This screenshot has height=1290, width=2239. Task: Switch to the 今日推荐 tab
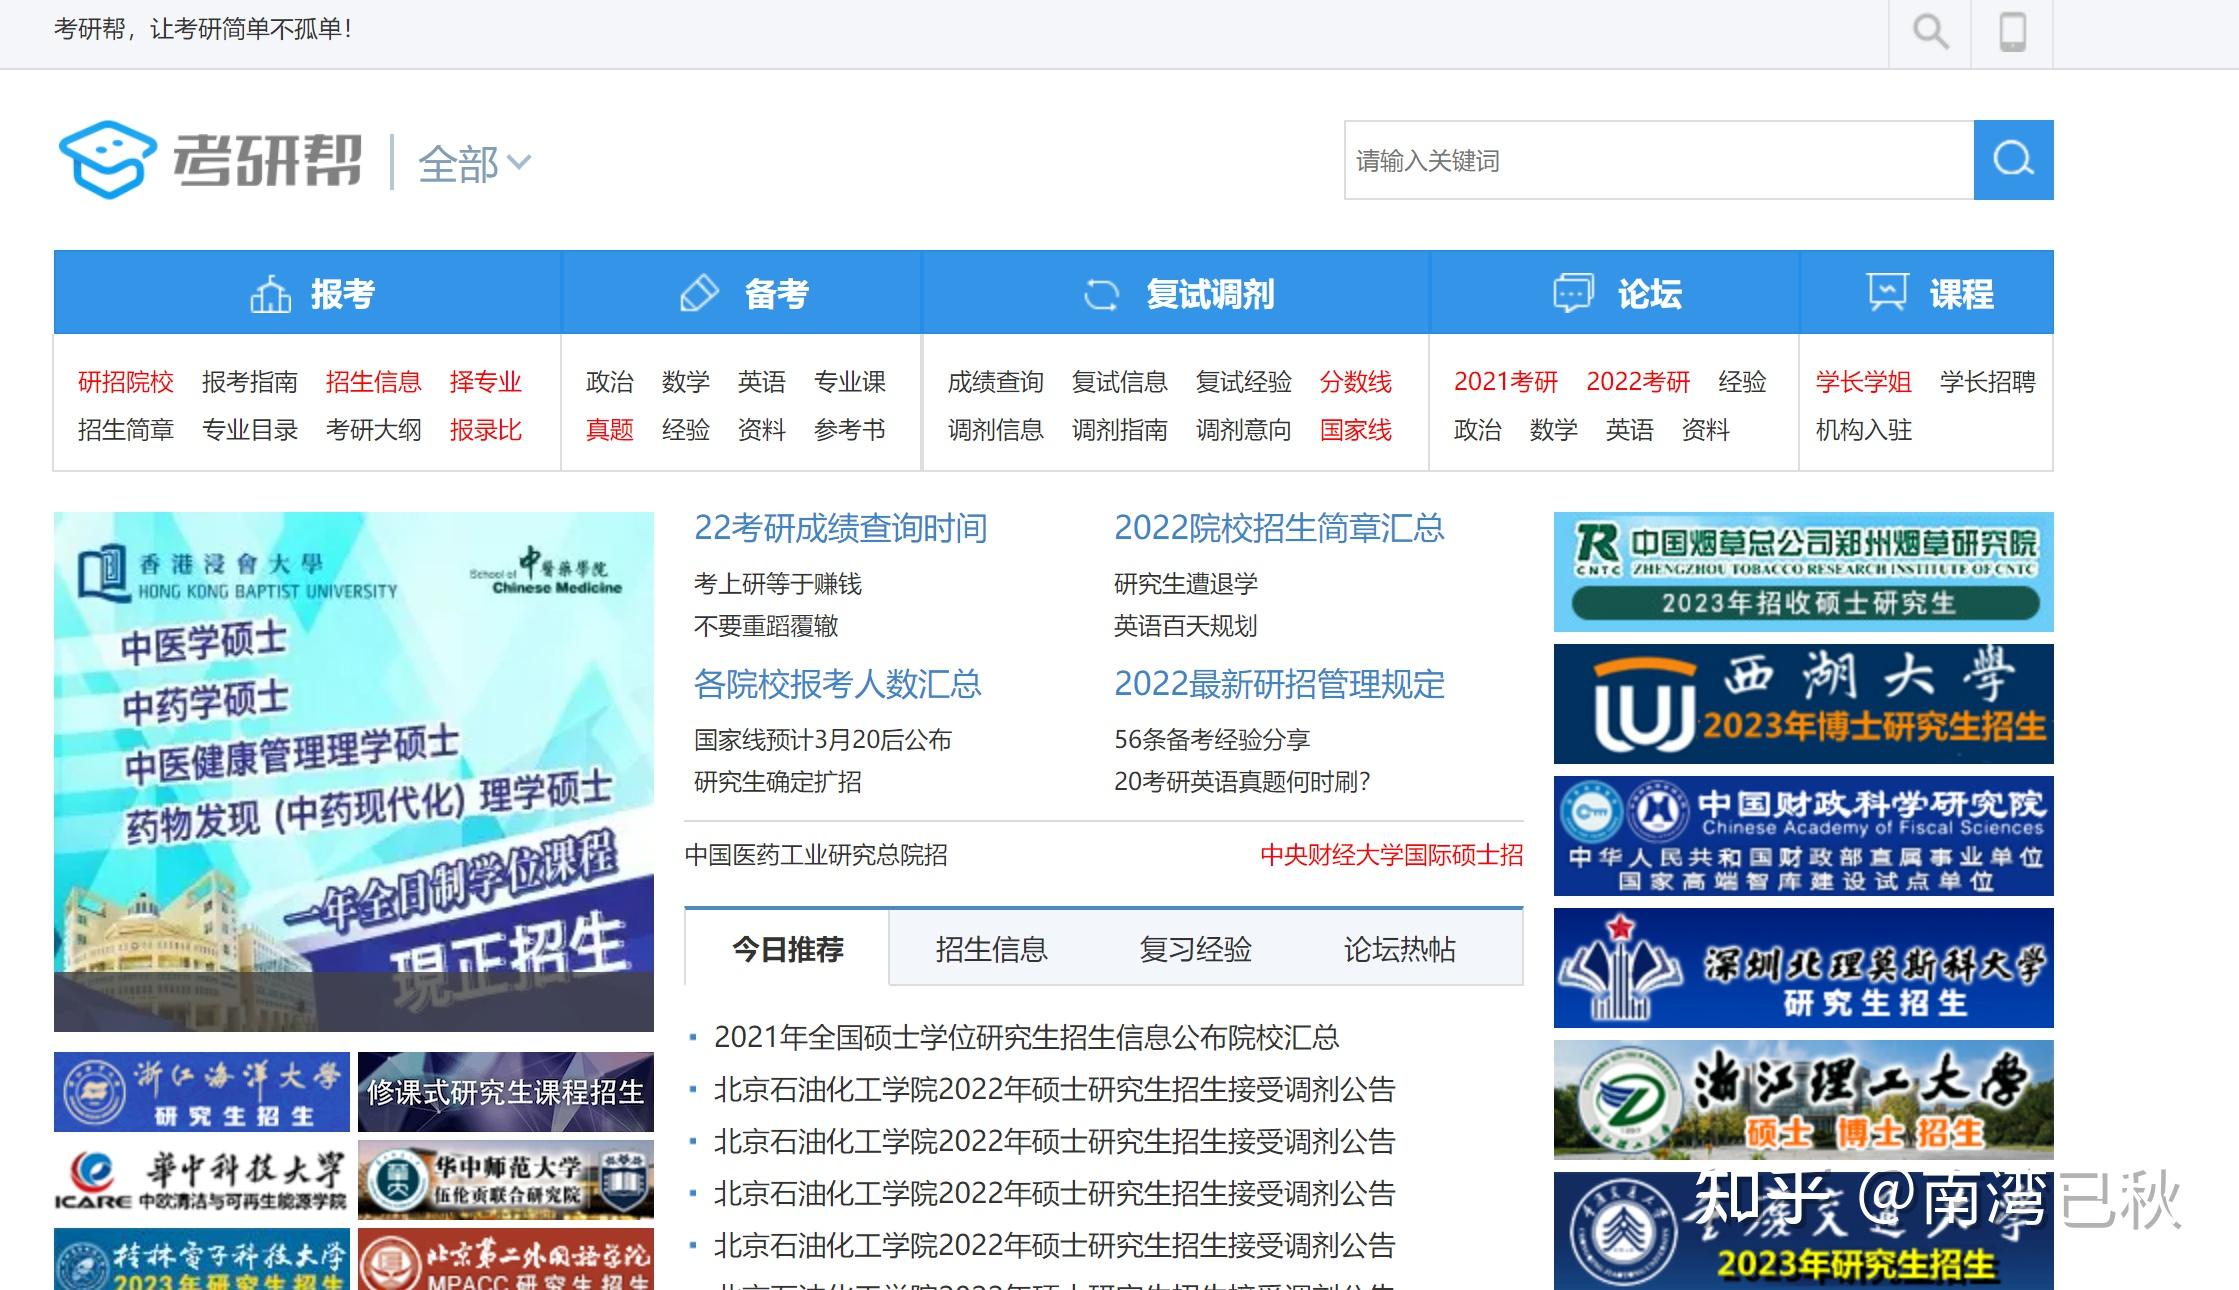[787, 948]
